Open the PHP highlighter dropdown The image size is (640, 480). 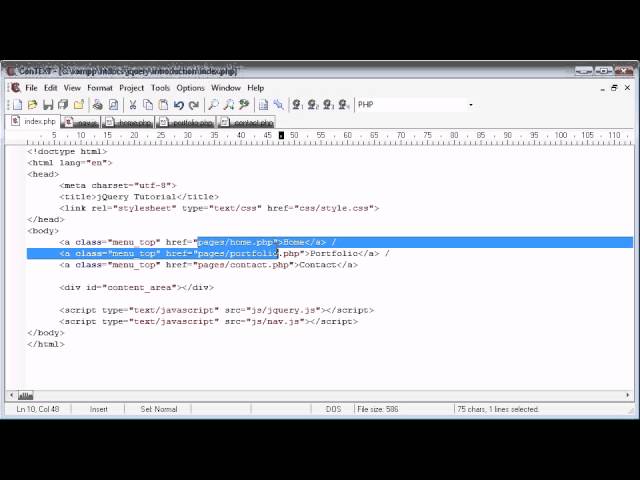[471, 105]
